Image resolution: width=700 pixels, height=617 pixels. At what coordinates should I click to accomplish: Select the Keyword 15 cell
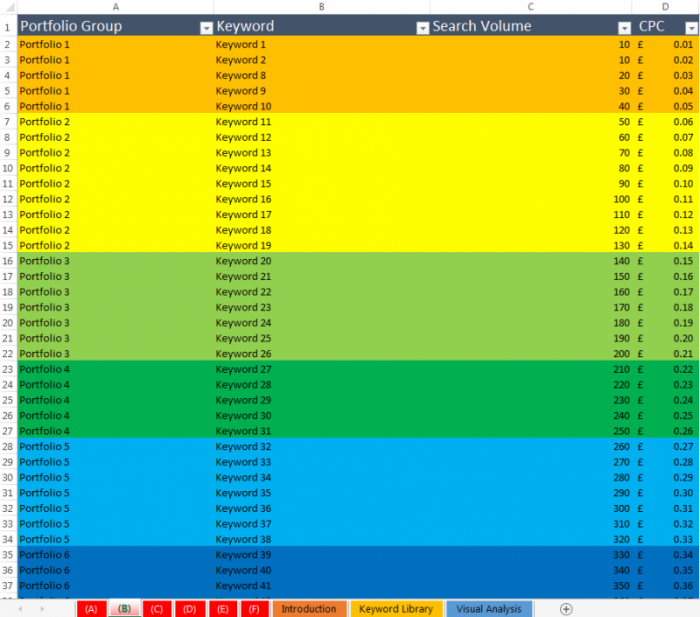pyautogui.click(x=321, y=183)
